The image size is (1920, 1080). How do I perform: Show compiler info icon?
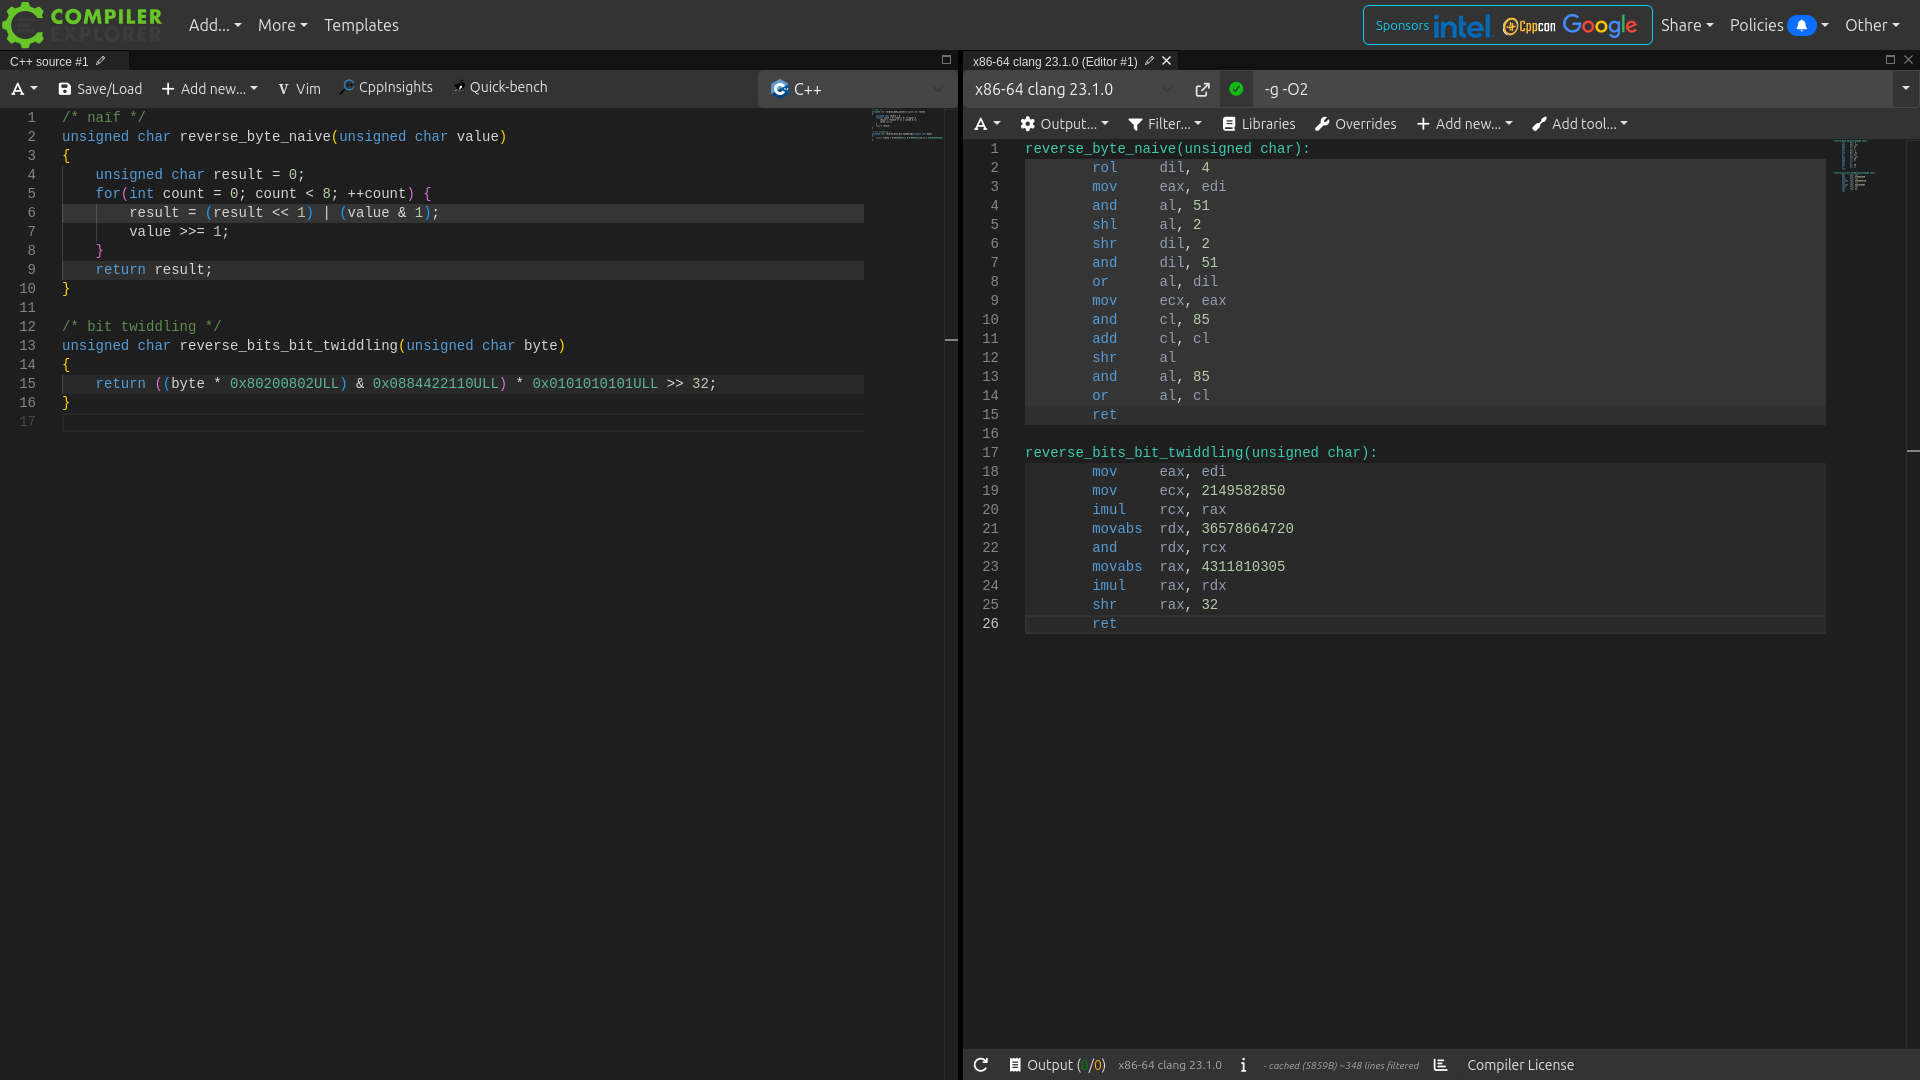coord(1243,1065)
